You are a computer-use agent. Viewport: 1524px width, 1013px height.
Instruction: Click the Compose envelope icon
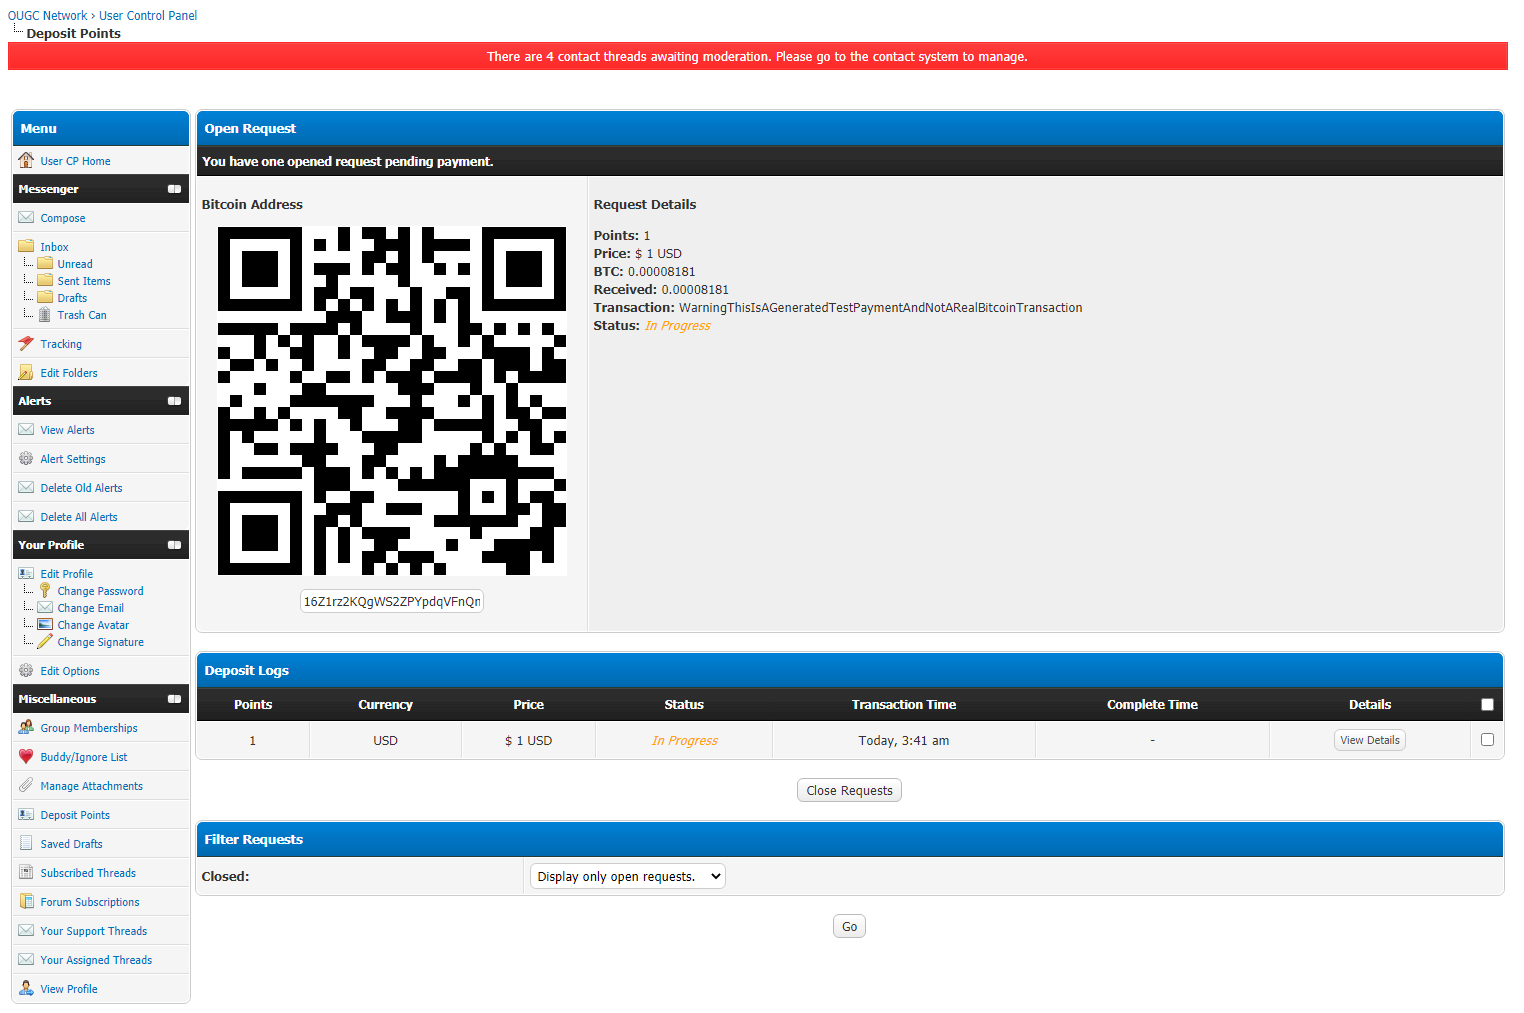26,217
